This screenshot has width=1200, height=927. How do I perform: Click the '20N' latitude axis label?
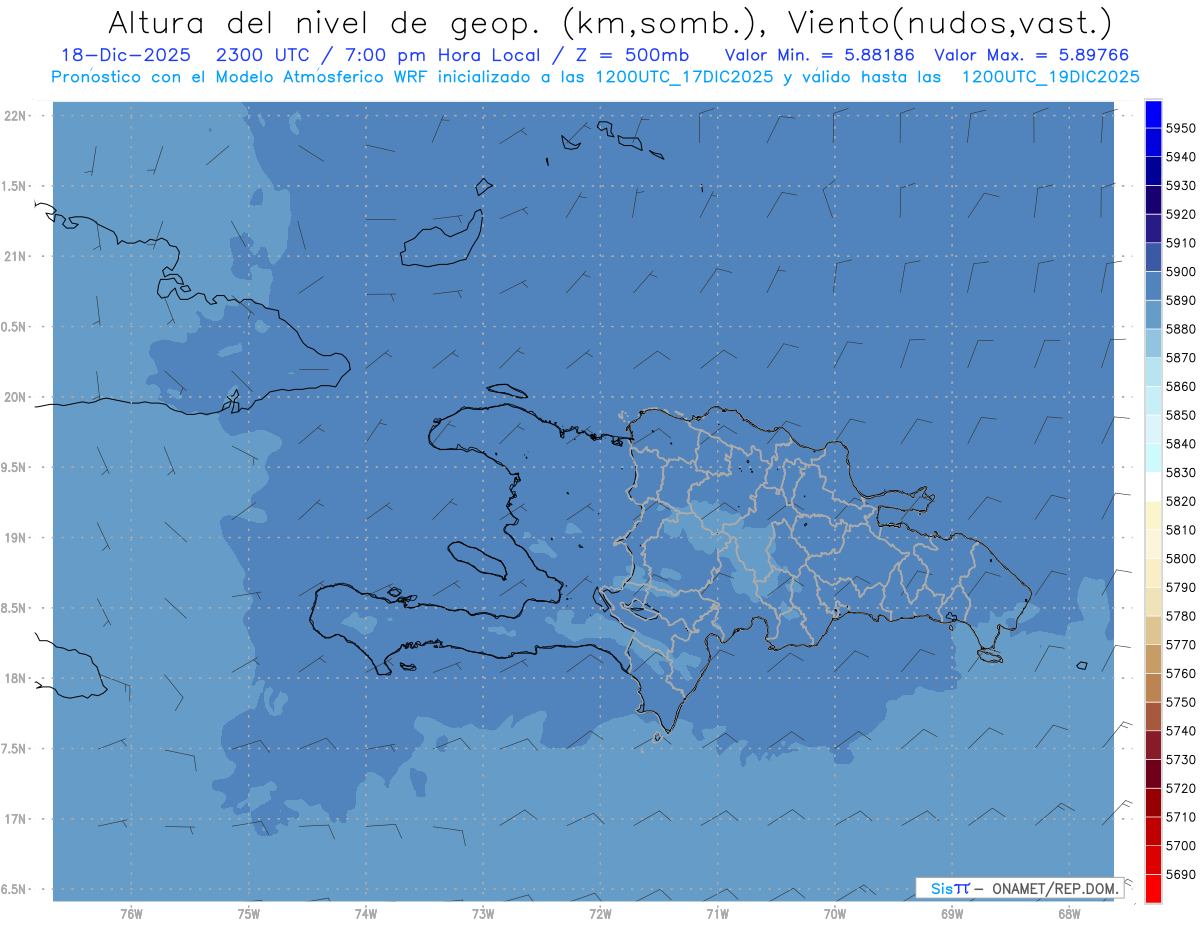tap(15, 397)
